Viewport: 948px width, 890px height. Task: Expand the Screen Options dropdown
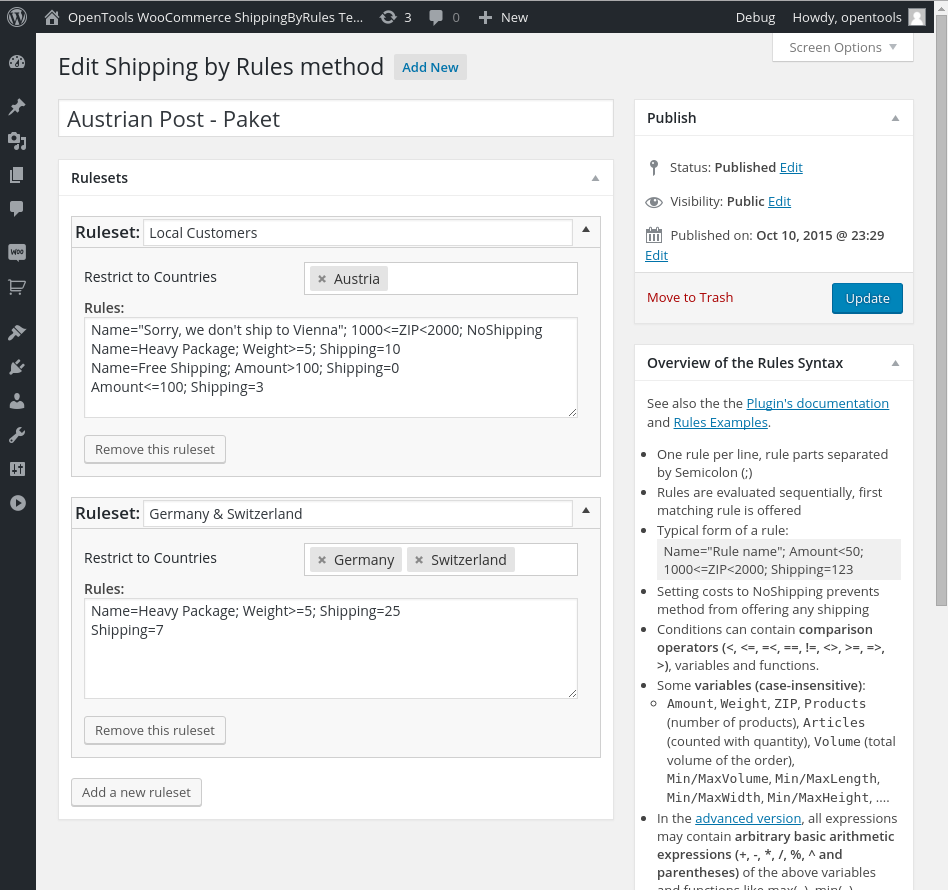(843, 47)
